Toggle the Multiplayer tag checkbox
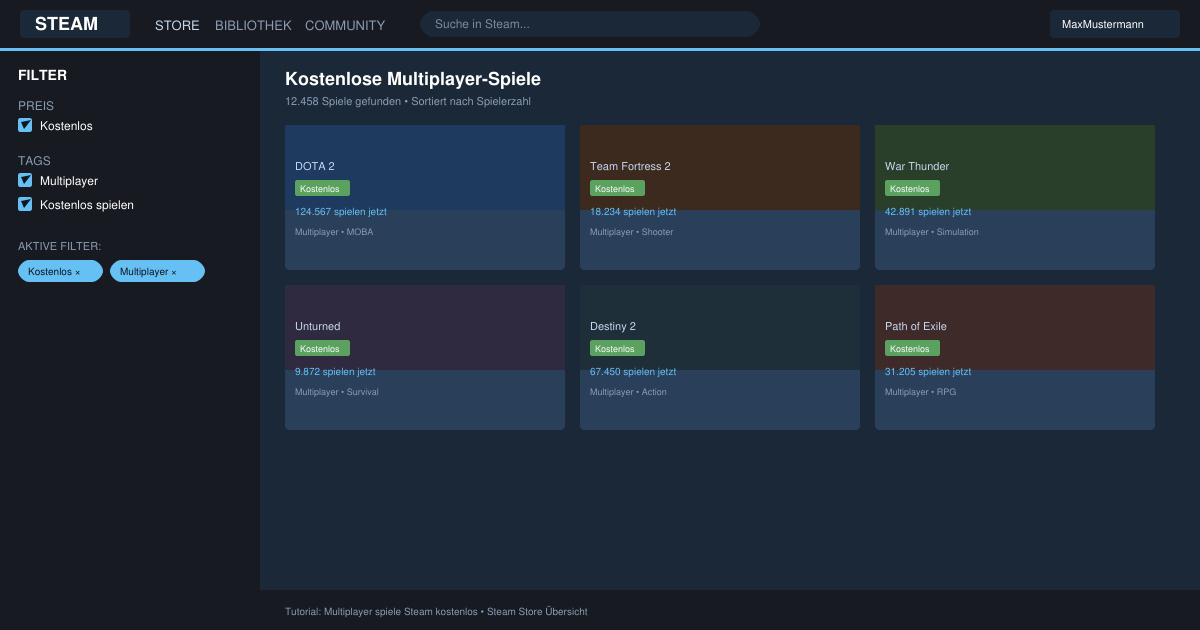The height and width of the screenshot is (630, 1200). (25, 180)
